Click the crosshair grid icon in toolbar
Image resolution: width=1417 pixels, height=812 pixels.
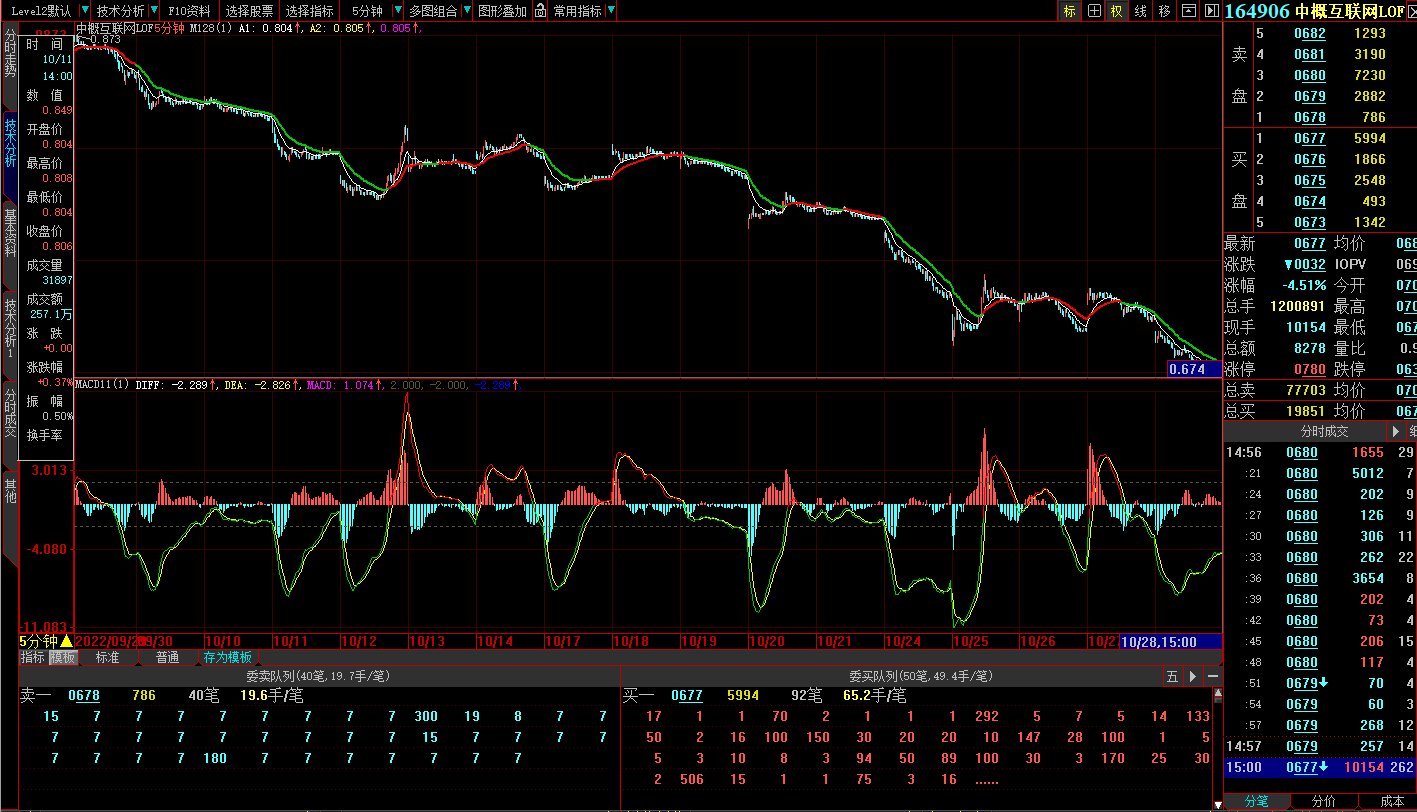pos(1094,11)
